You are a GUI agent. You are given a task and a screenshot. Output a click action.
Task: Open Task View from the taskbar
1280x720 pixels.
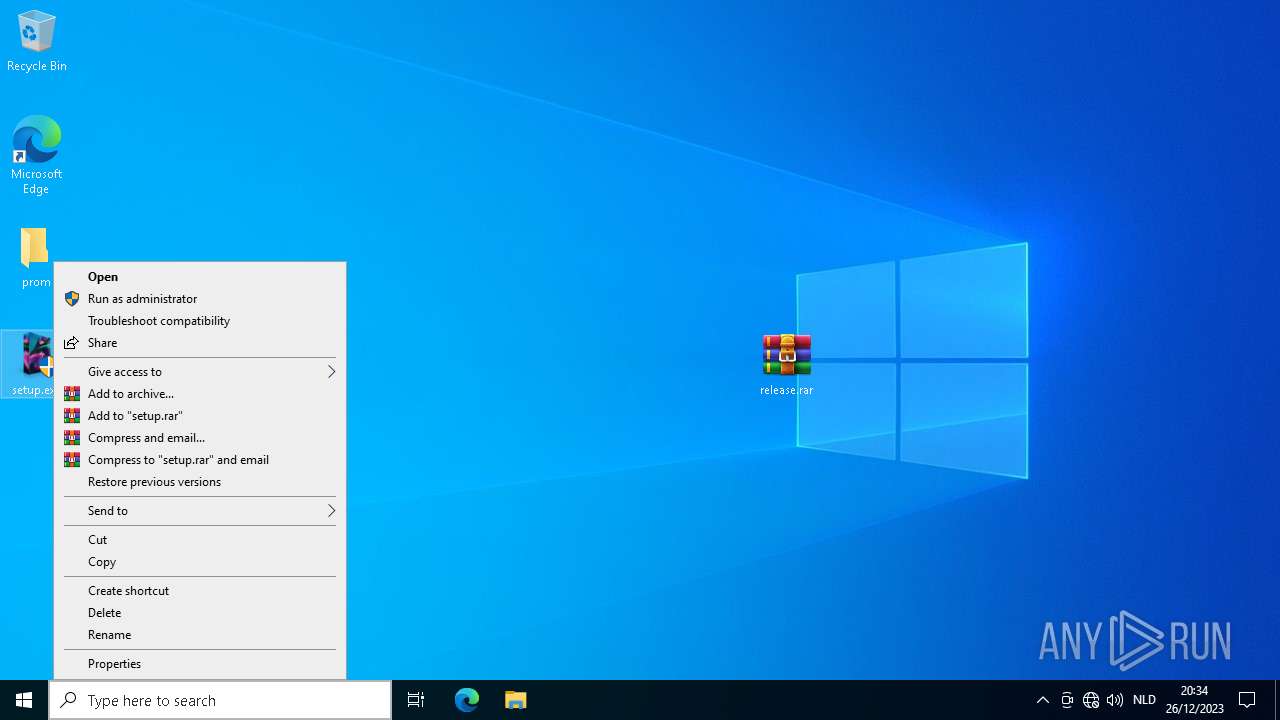416,700
